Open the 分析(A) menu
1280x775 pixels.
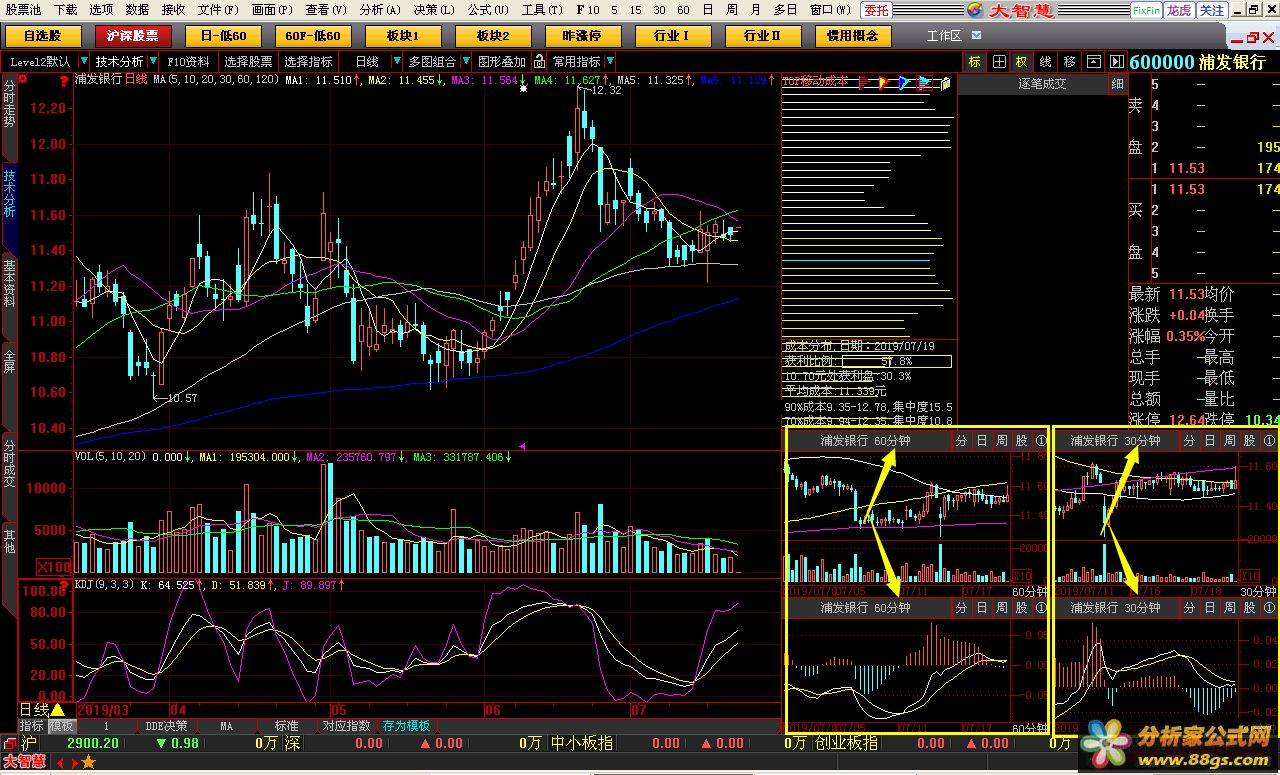click(x=380, y=10)
